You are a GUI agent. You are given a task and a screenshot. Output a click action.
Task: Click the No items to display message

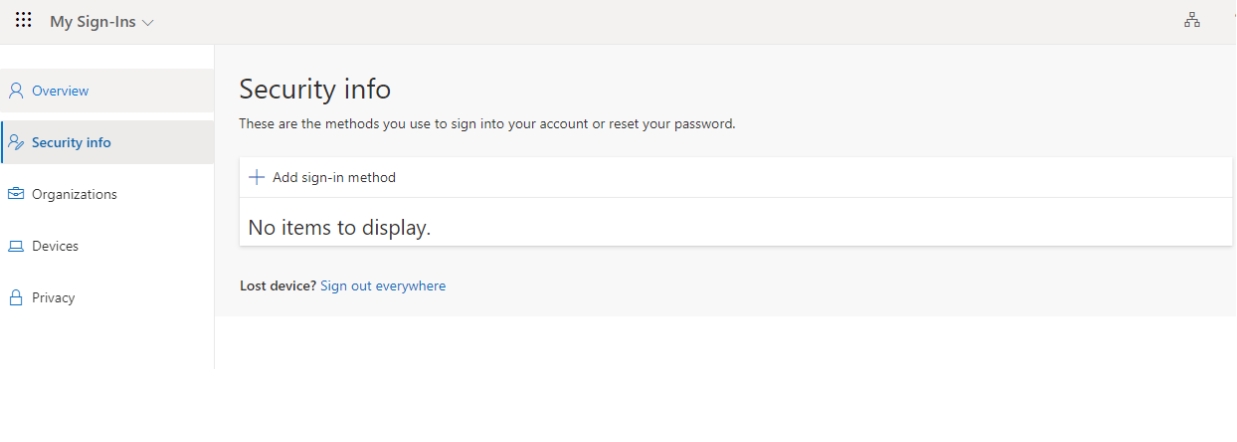[339, 228]
